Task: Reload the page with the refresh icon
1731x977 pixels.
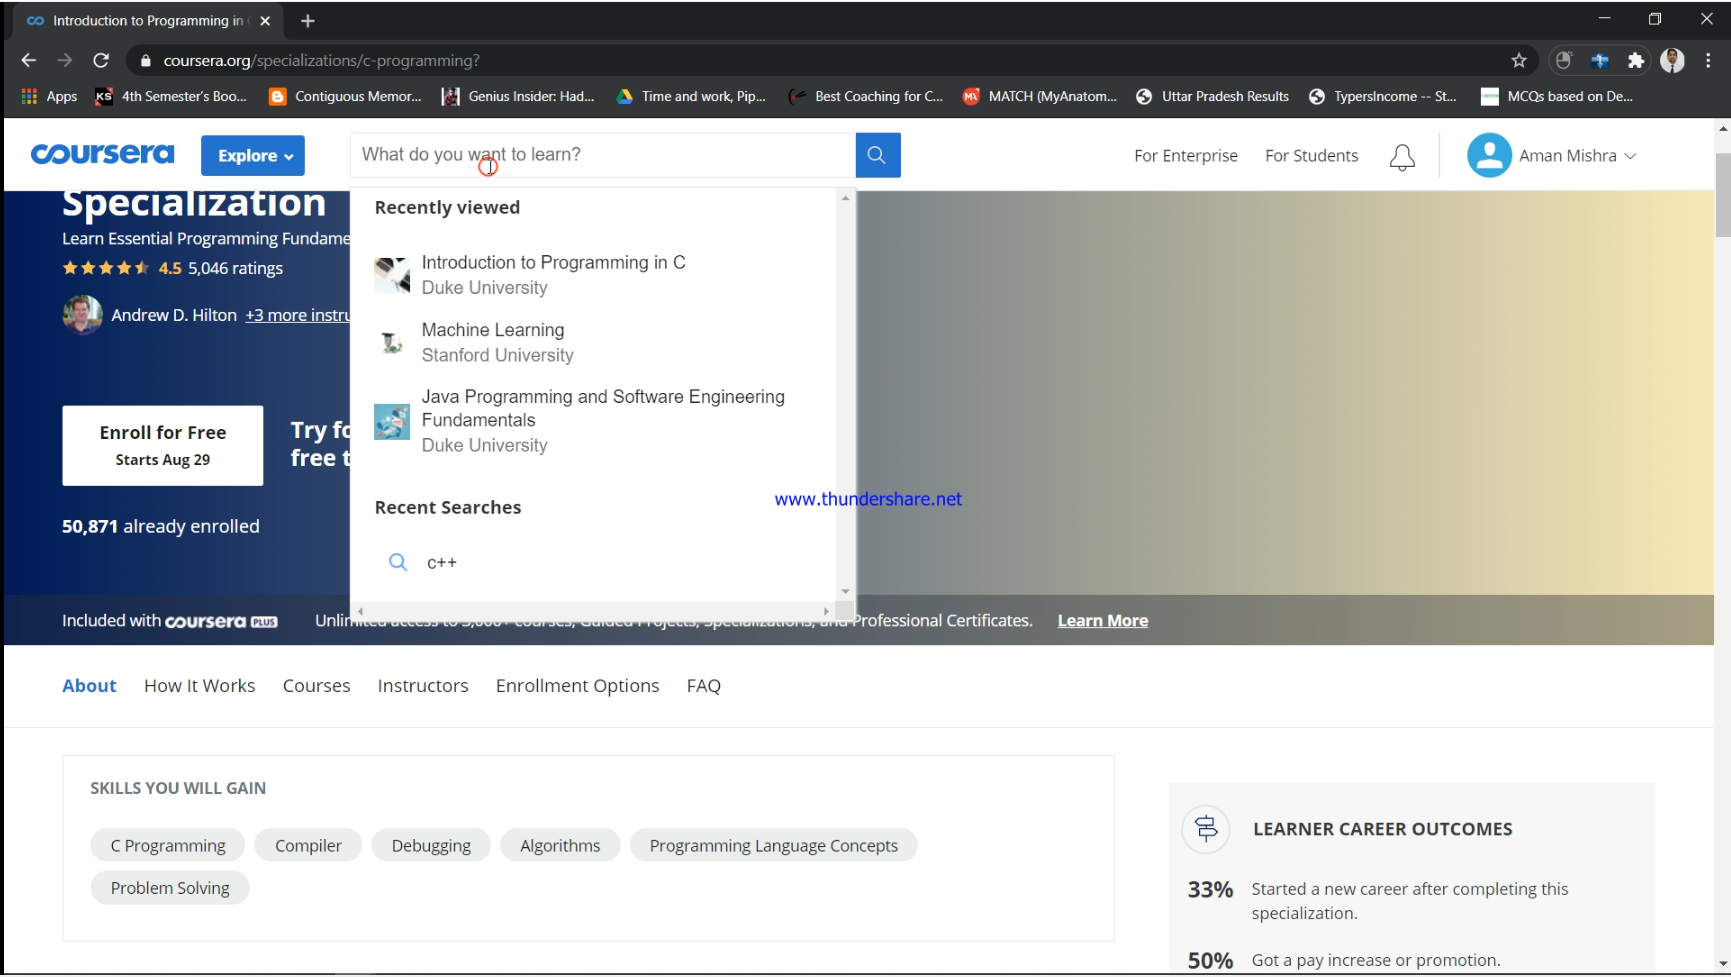Action: [x=101, y=61]
